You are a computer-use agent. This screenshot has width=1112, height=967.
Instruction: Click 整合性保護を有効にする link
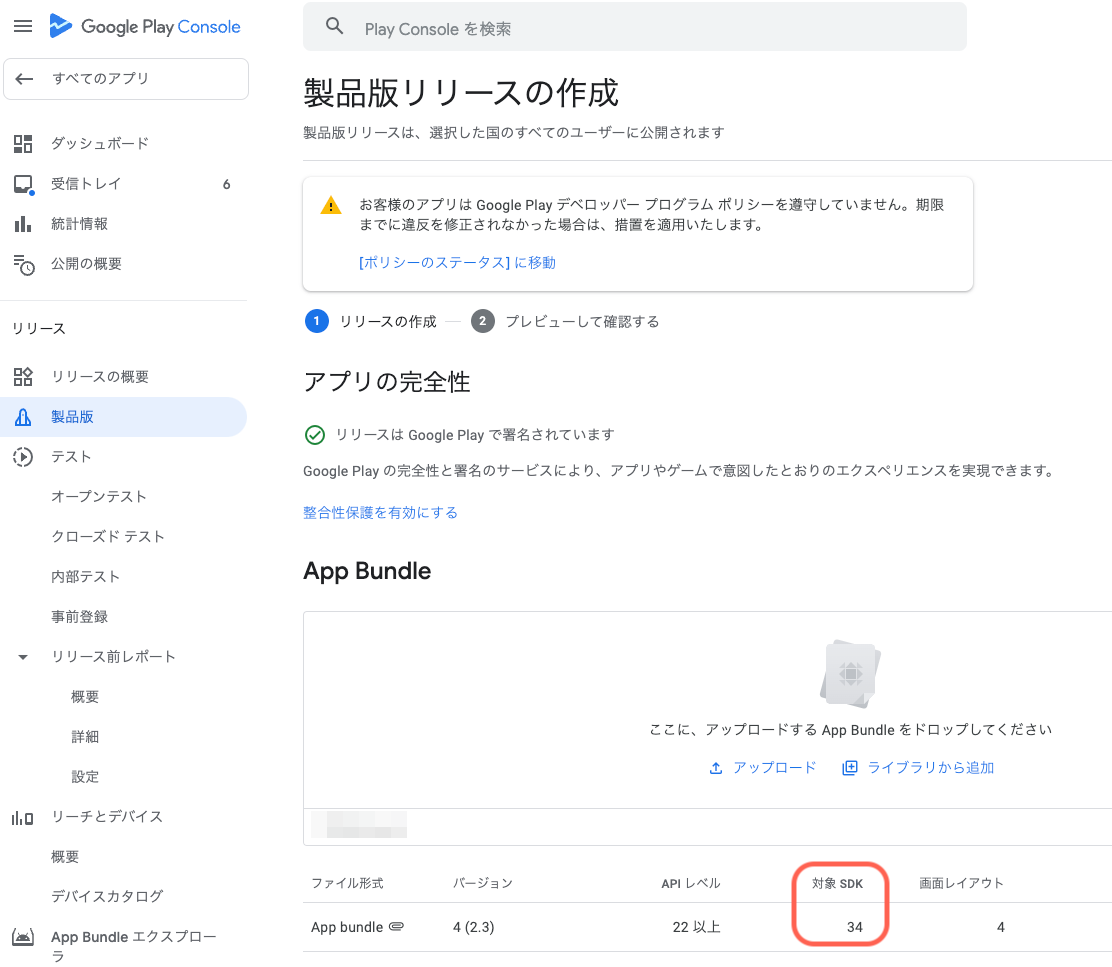tap(380, 512)
